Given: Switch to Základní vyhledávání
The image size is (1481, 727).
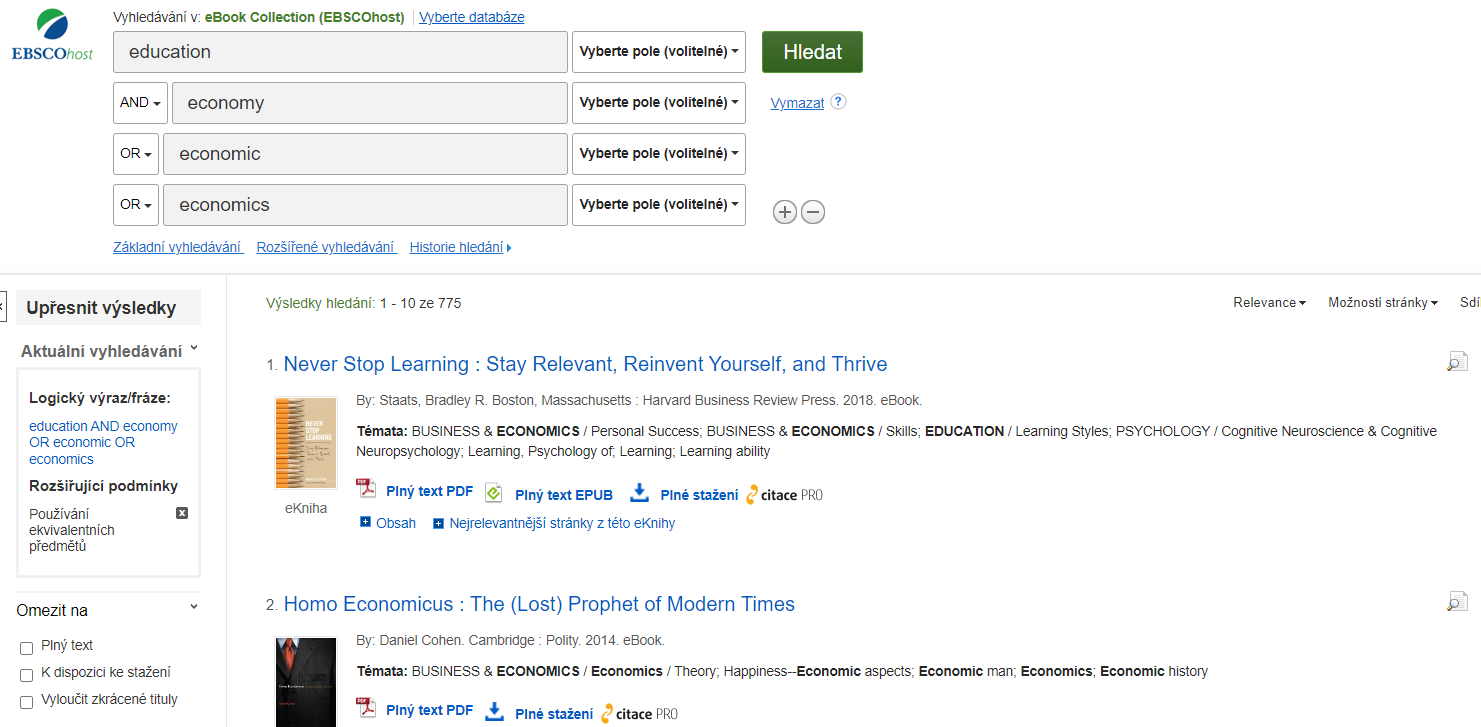Looking at the screenshot, I should point(178,247).
